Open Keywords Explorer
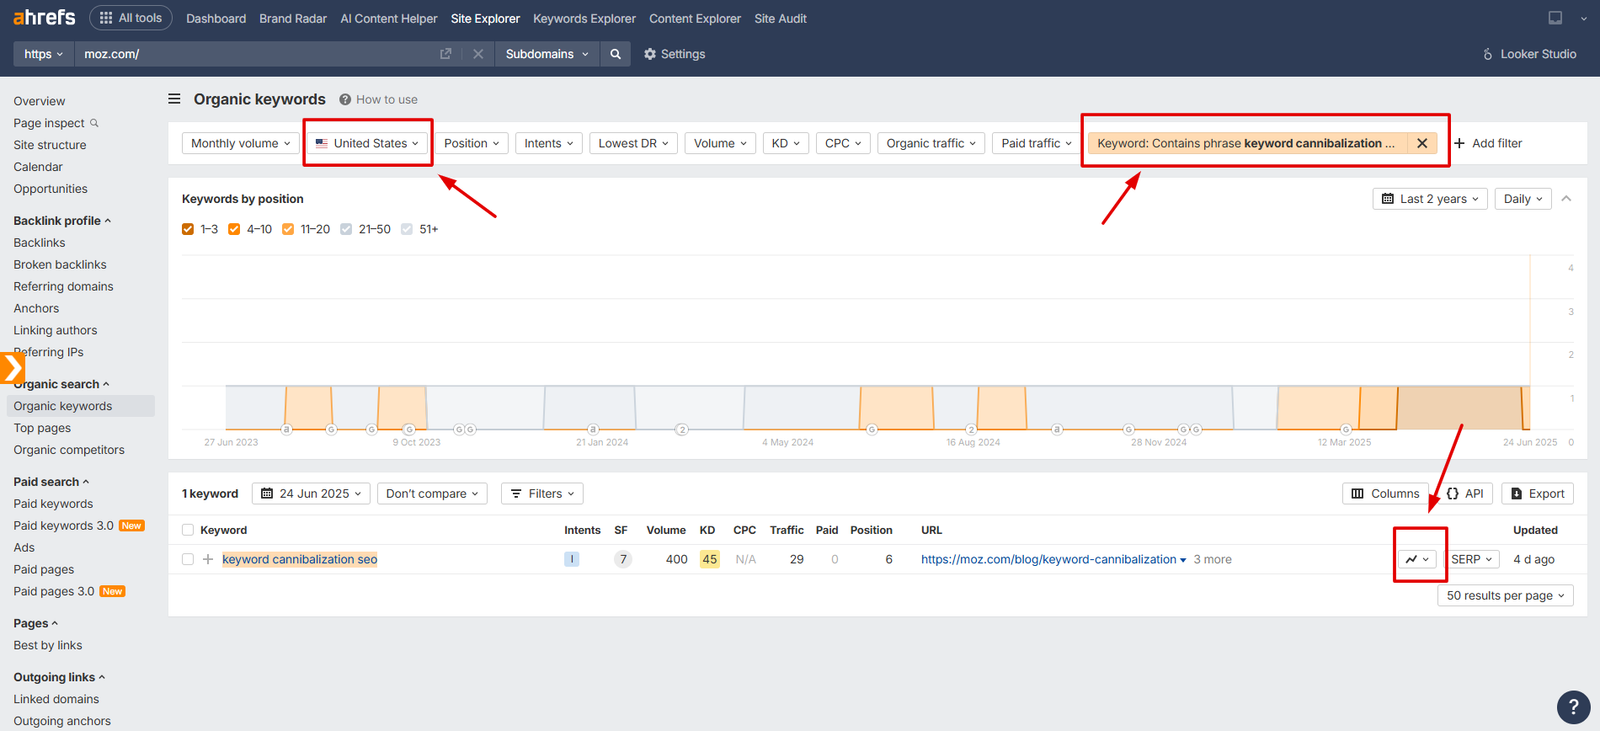The width and height of the screenshot is (1600, 731). [584, 18]
